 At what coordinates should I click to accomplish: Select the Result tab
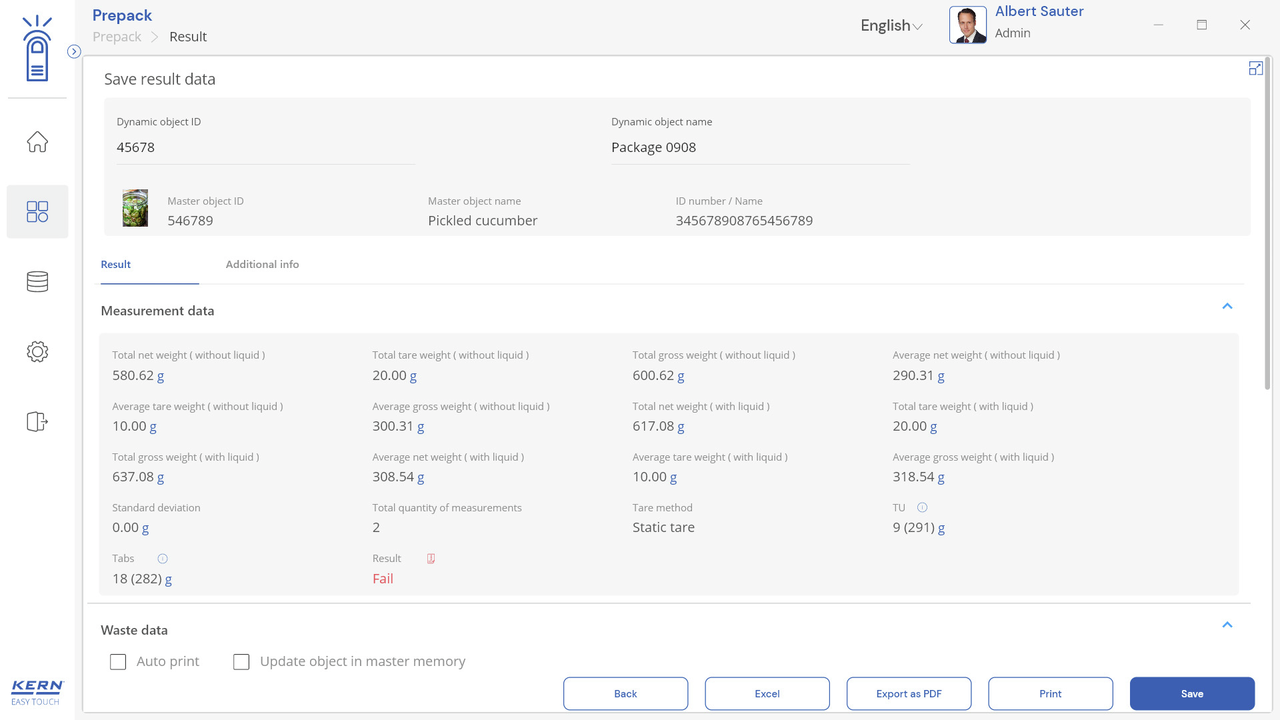click(116, 265)
